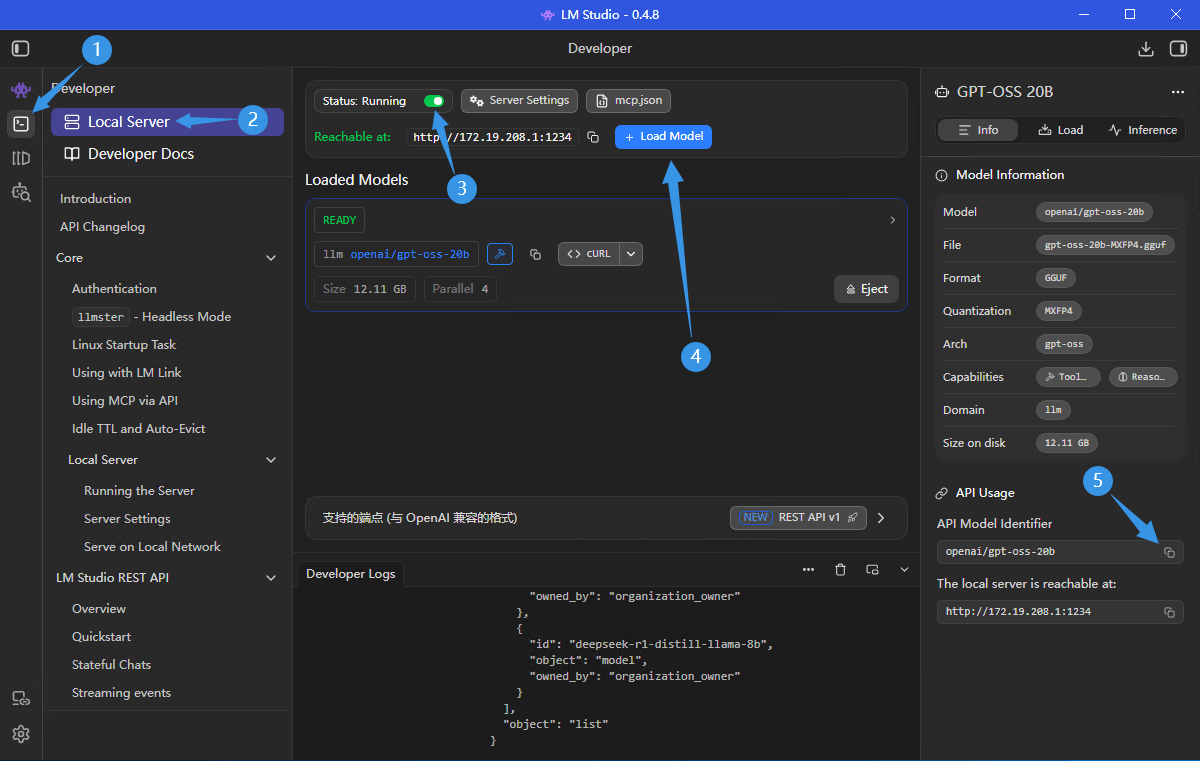
Task: Copy the API Model Identifier
Action: pyautogui.click(x=1169, y=552)
